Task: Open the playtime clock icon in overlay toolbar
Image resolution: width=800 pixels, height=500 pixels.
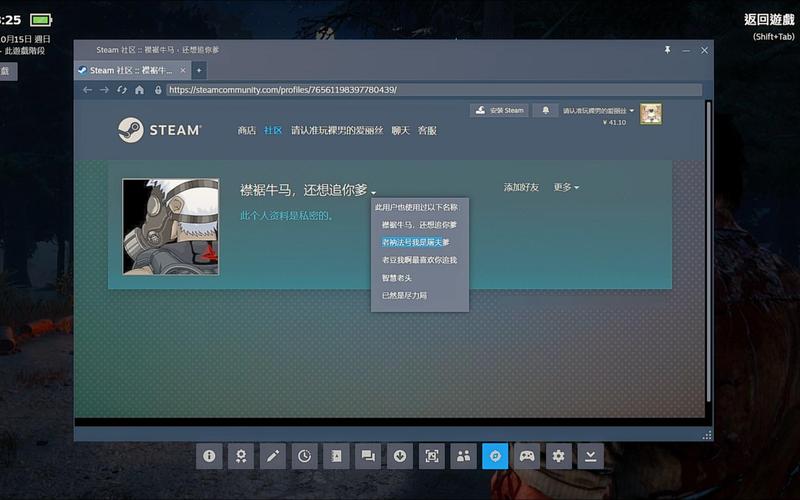Action: coord(305,456)
